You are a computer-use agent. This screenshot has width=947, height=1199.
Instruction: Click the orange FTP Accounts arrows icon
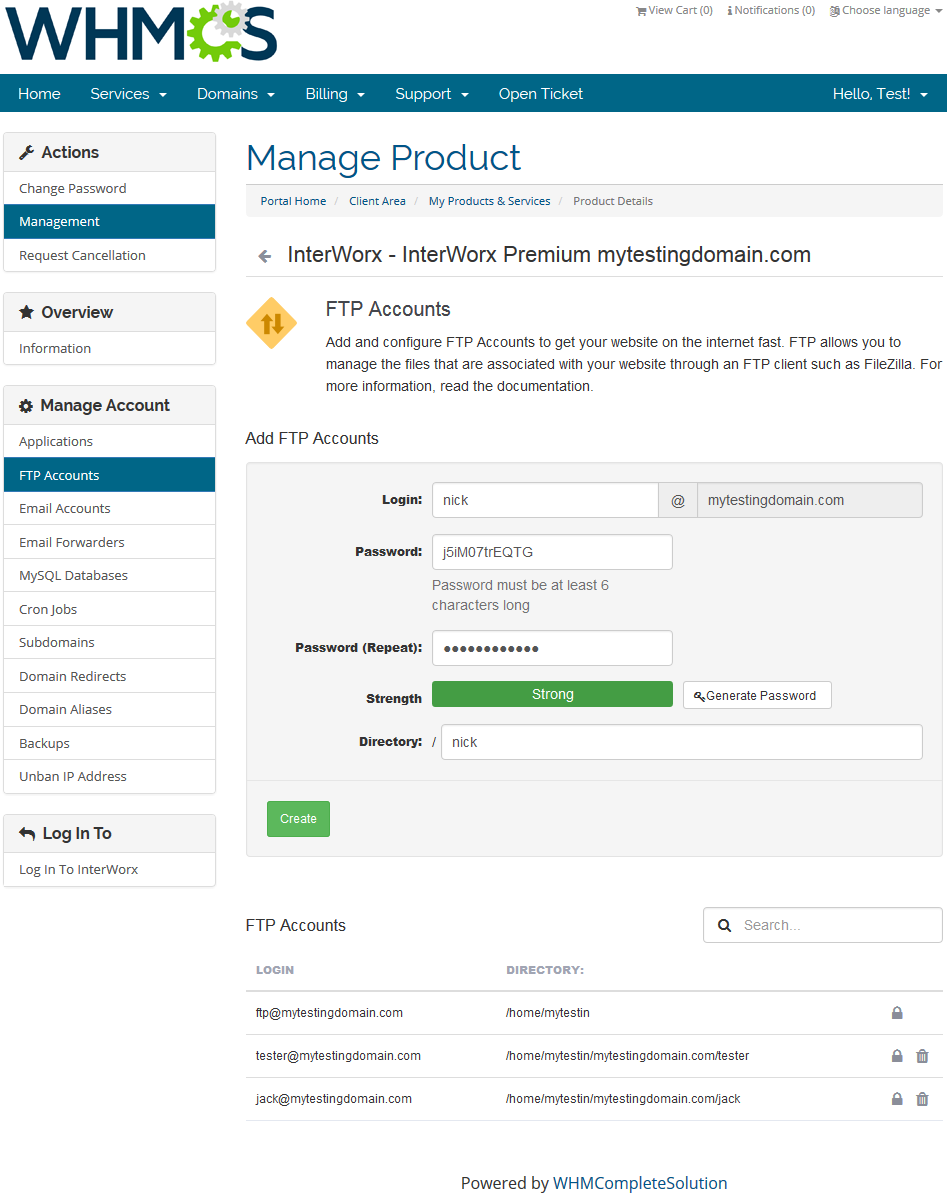point(272,323)
